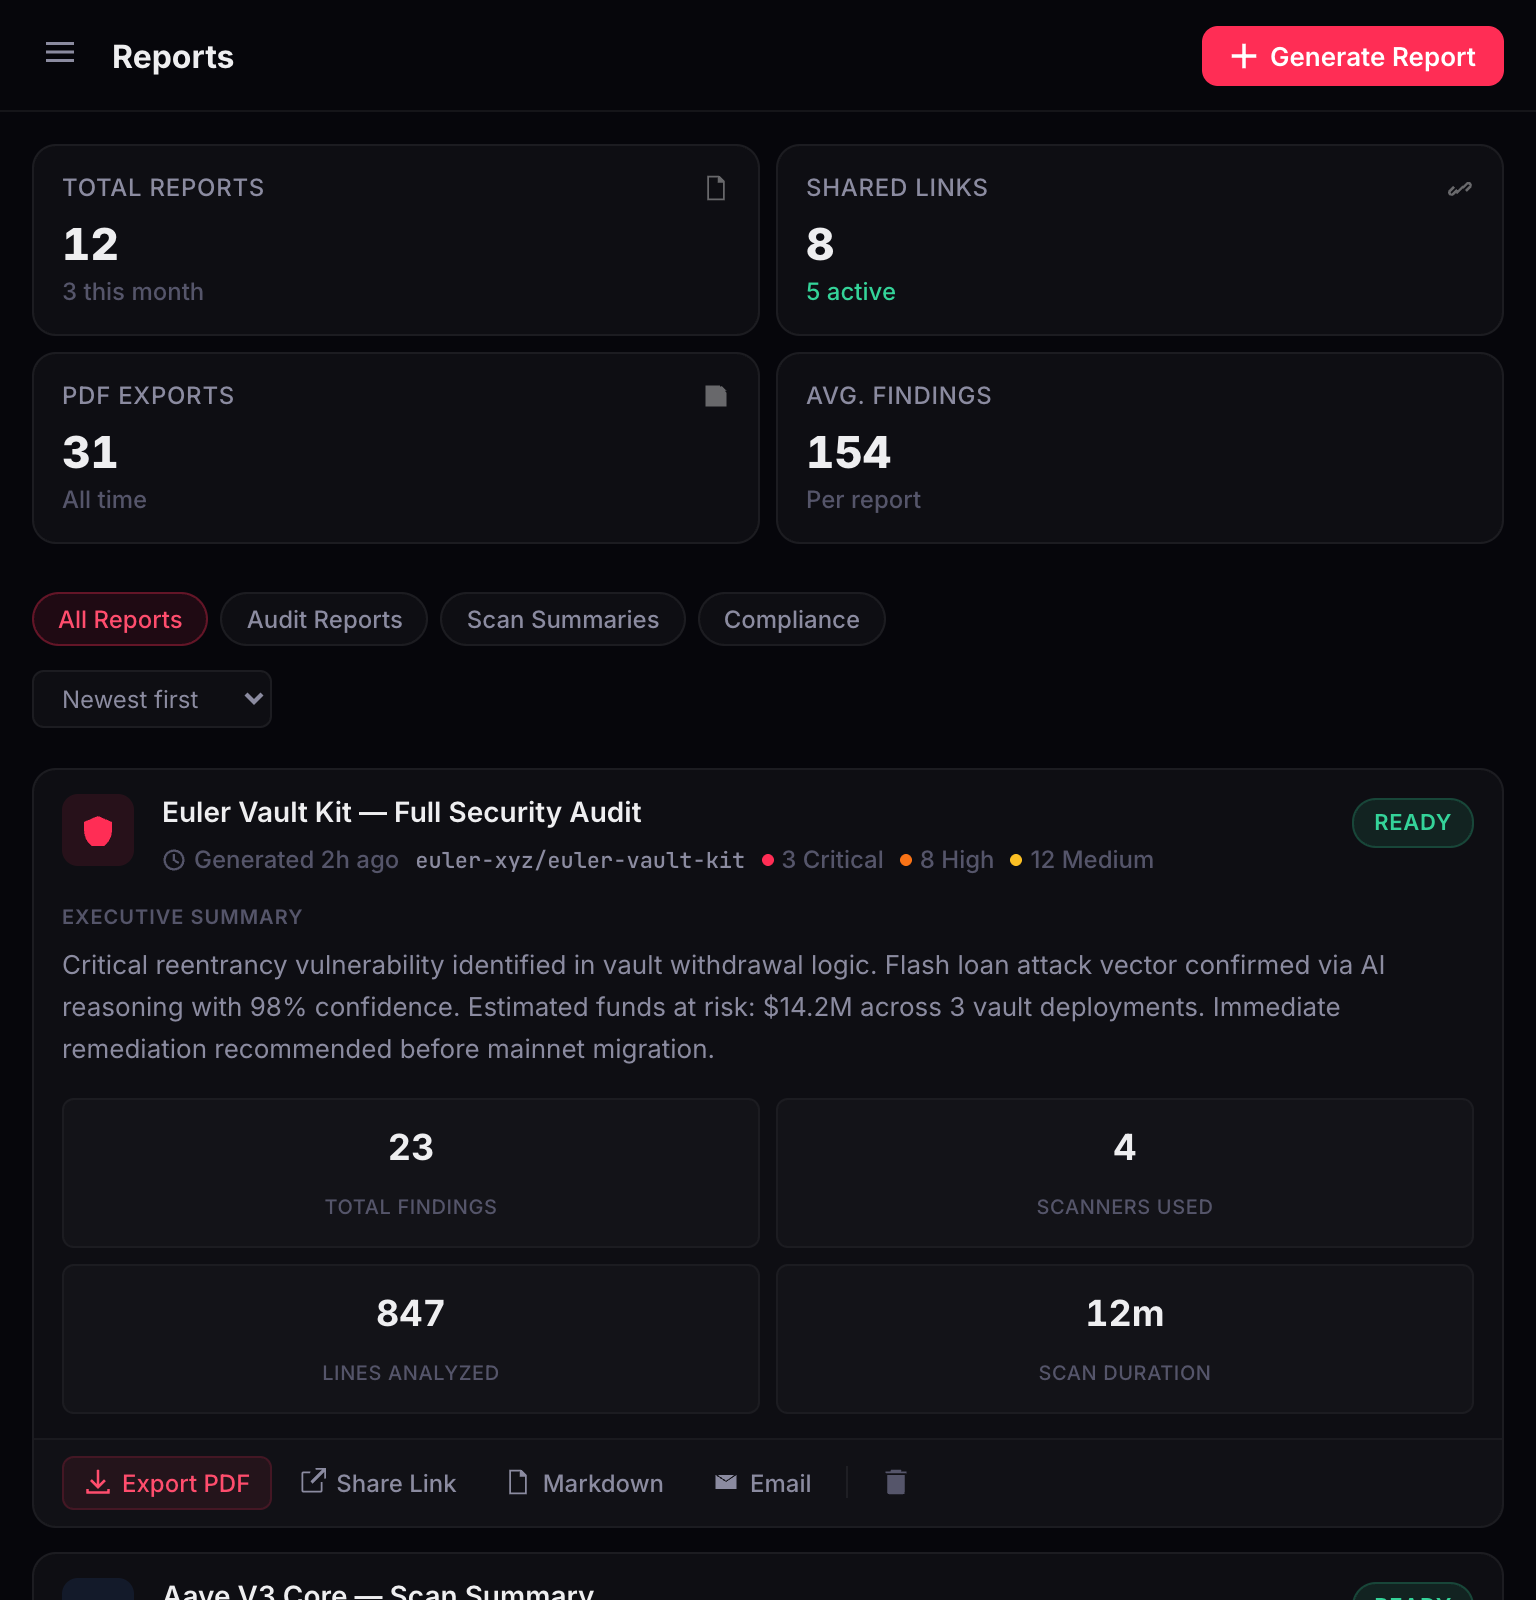Screen dimensions: 1536x1600
Task: Click the clock icon beside Generated 2h ago
Action: coord(174,860)
